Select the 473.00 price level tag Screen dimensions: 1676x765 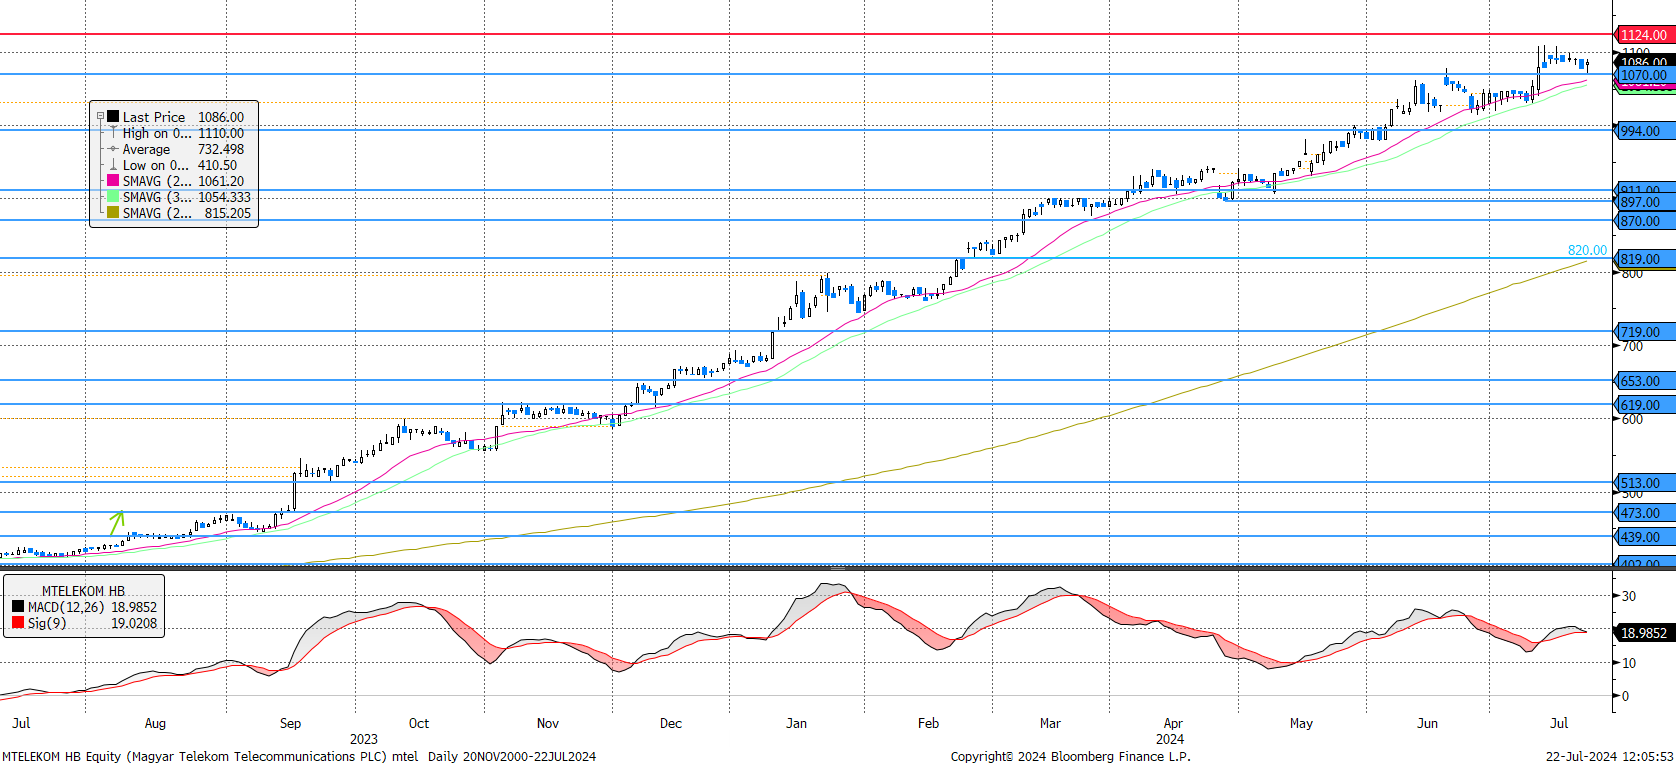pyautogui.click(x=1644, y=513)
